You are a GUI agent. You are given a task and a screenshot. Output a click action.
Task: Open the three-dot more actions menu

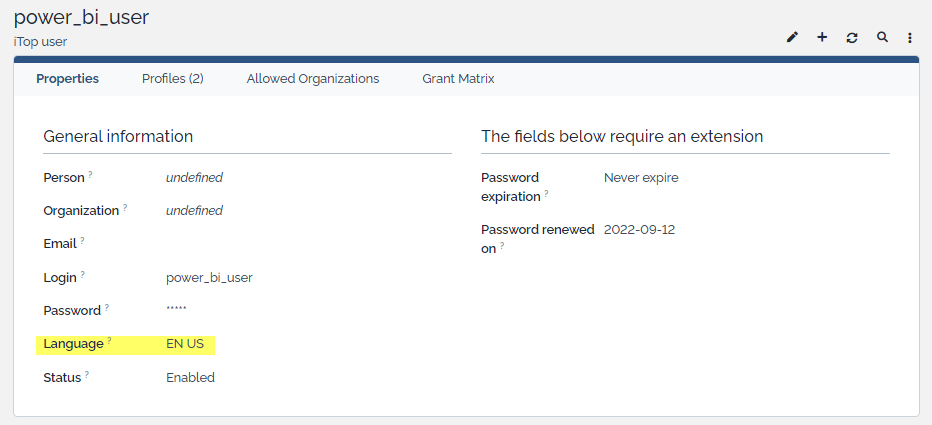(910, 37)
